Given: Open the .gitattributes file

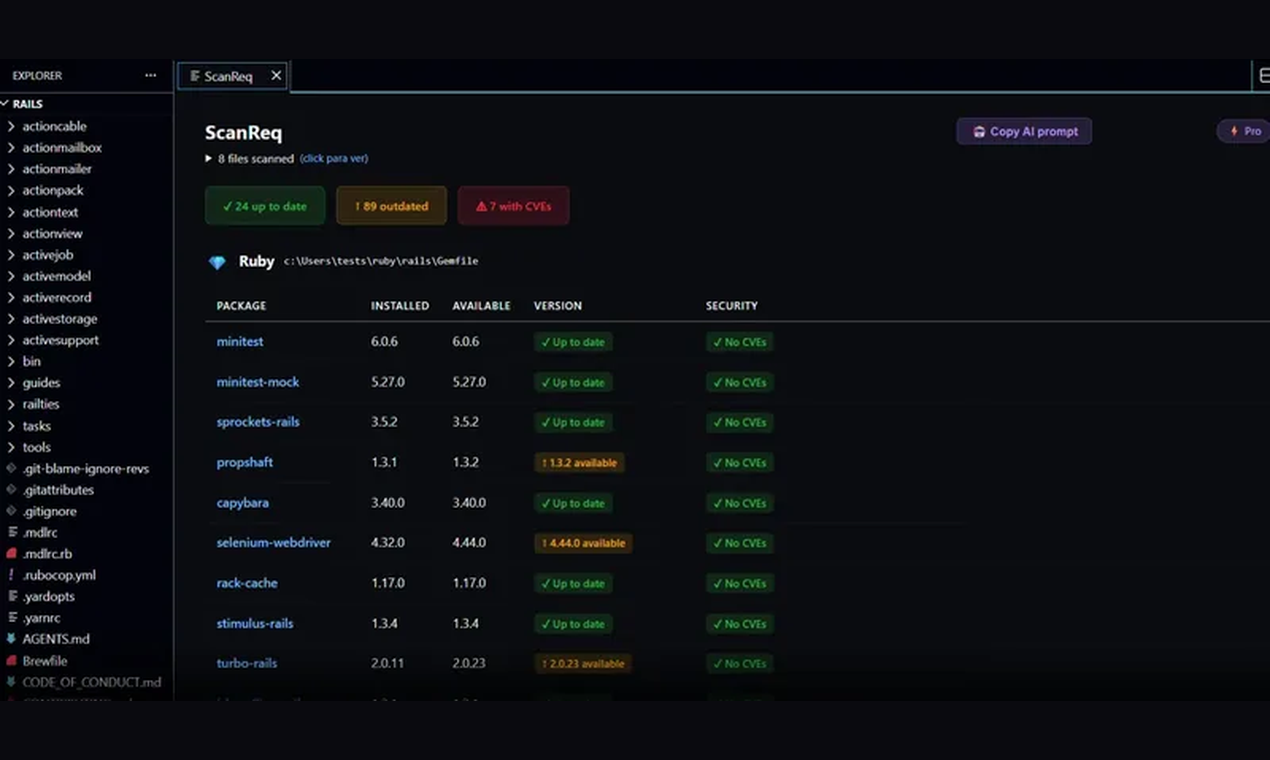Looking at the screenshot, I should [x=86, y=490].
